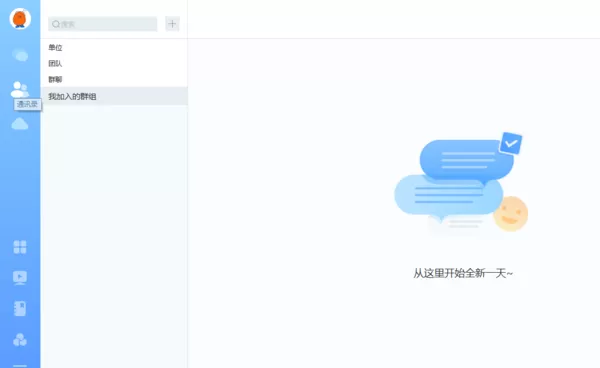Open the cloud drive sidebar icon
The height and width of the screenshot is (368, 600).
click(20, 124)
